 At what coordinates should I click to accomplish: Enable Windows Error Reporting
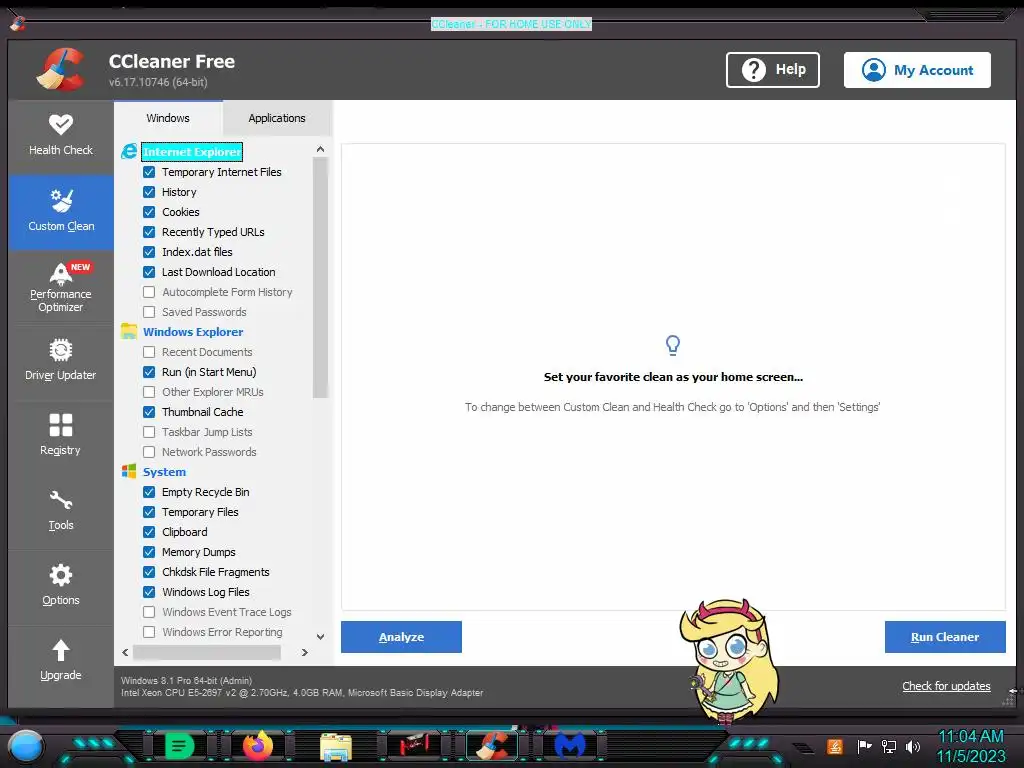point(149,632)
